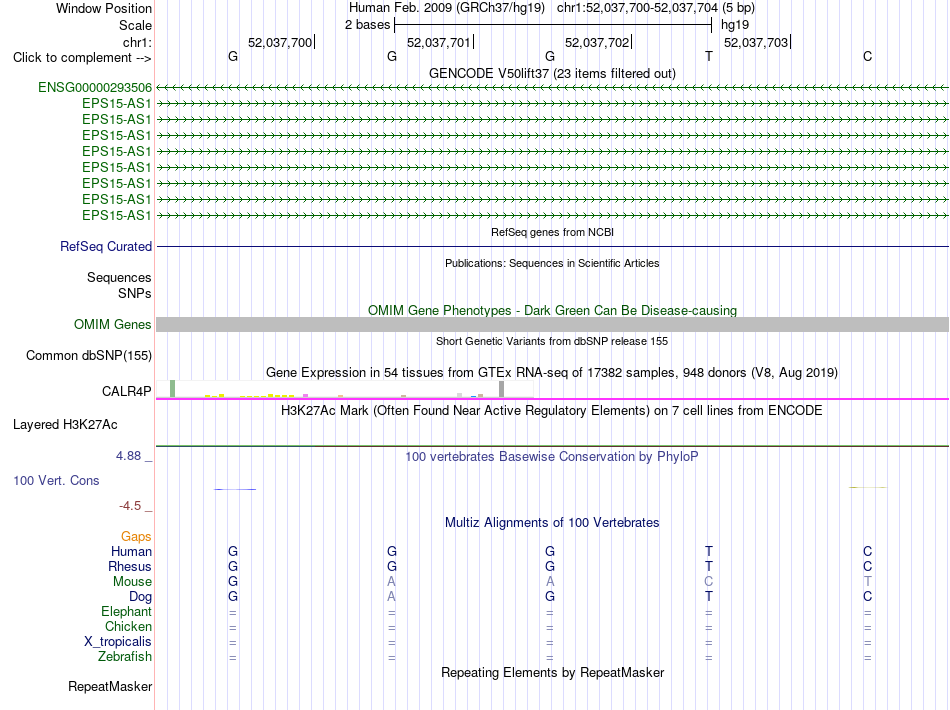Open the OMIM Genes track label
The image size is (950, 710).
(112, 324)
